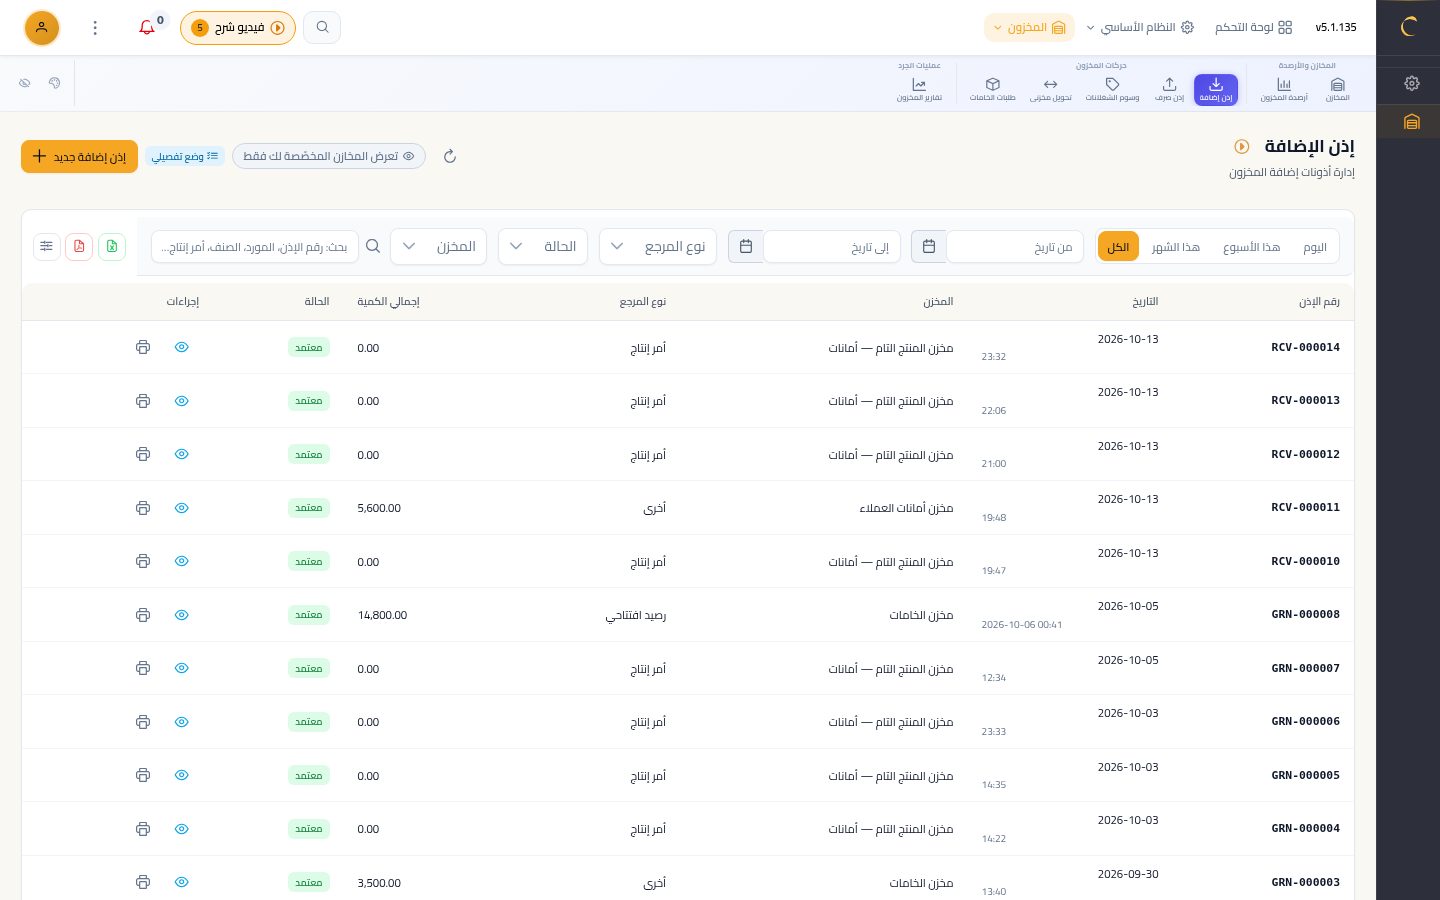
Task: Open the user profile avatar
Action: (x=42, y=27)
